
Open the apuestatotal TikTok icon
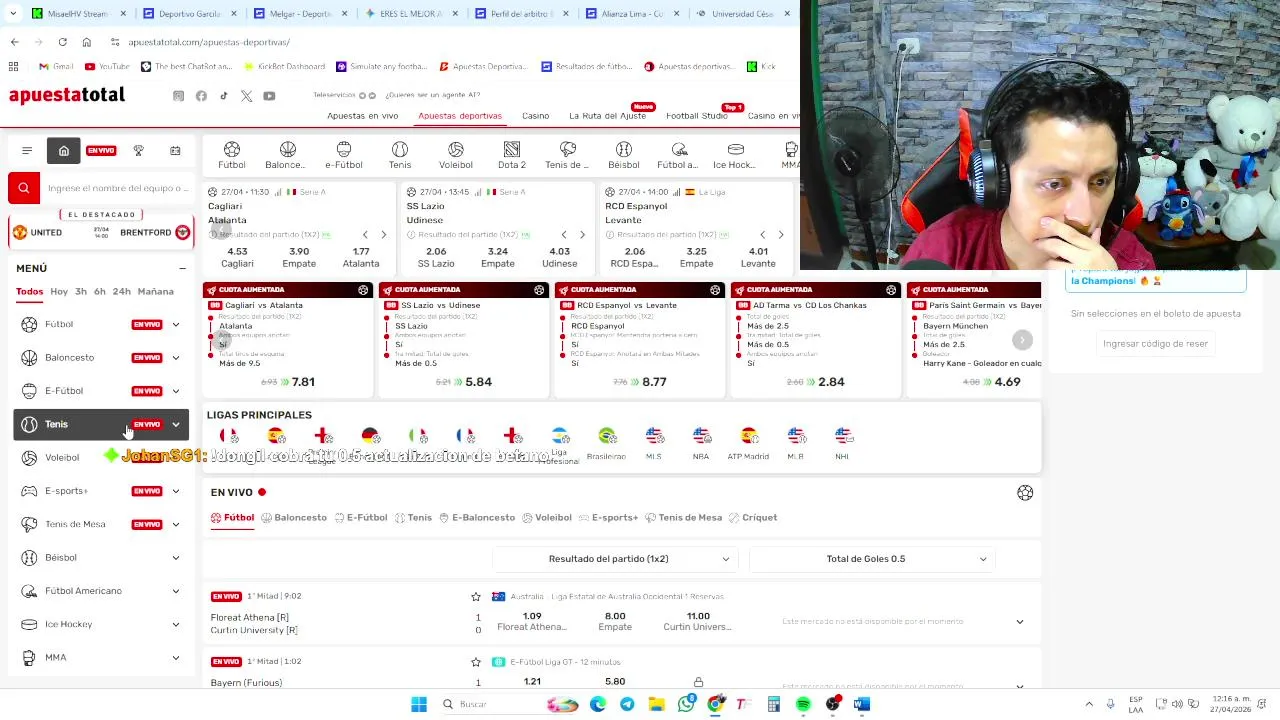tap(224, 96)
